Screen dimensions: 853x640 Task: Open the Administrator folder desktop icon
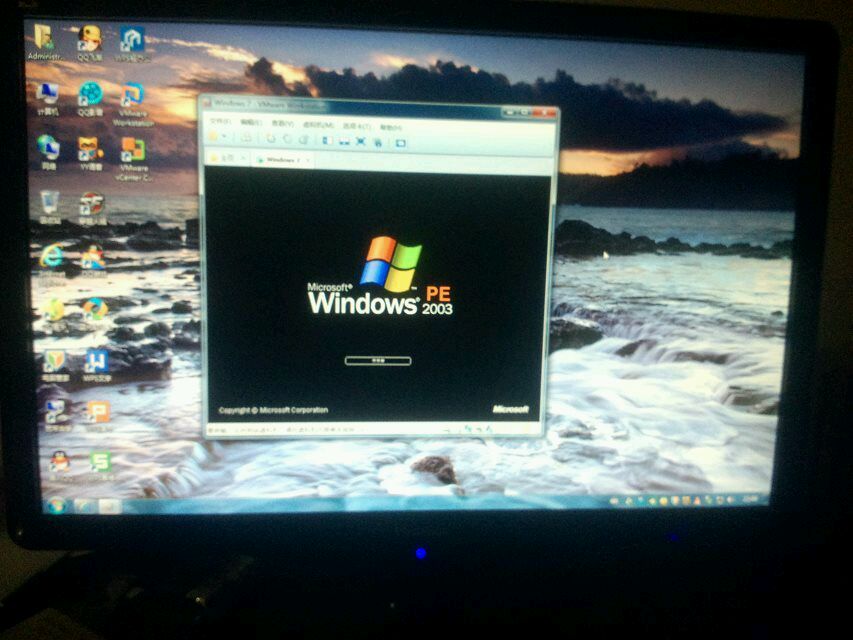(x=44, y=41)
